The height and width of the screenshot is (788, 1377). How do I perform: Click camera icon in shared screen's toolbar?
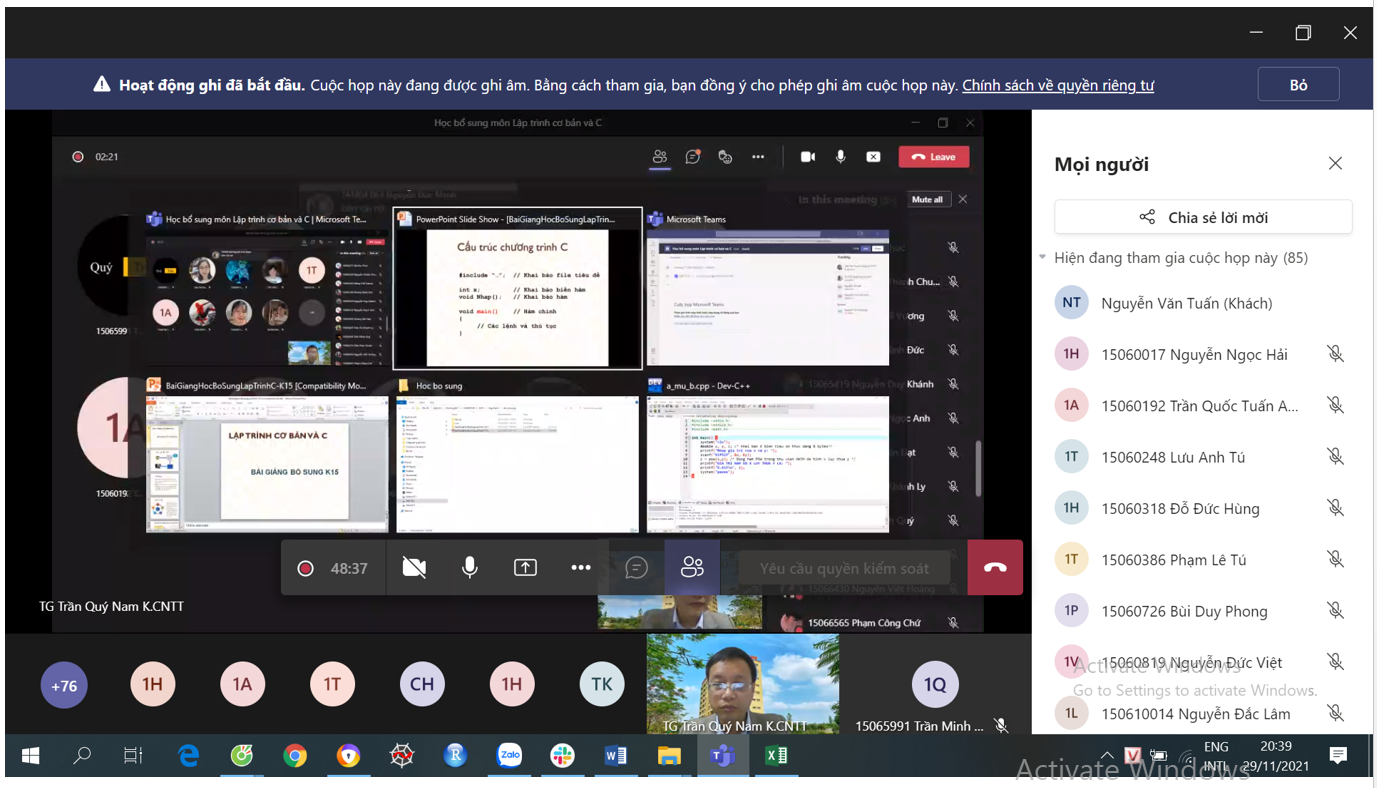click(x=808, y=157)
